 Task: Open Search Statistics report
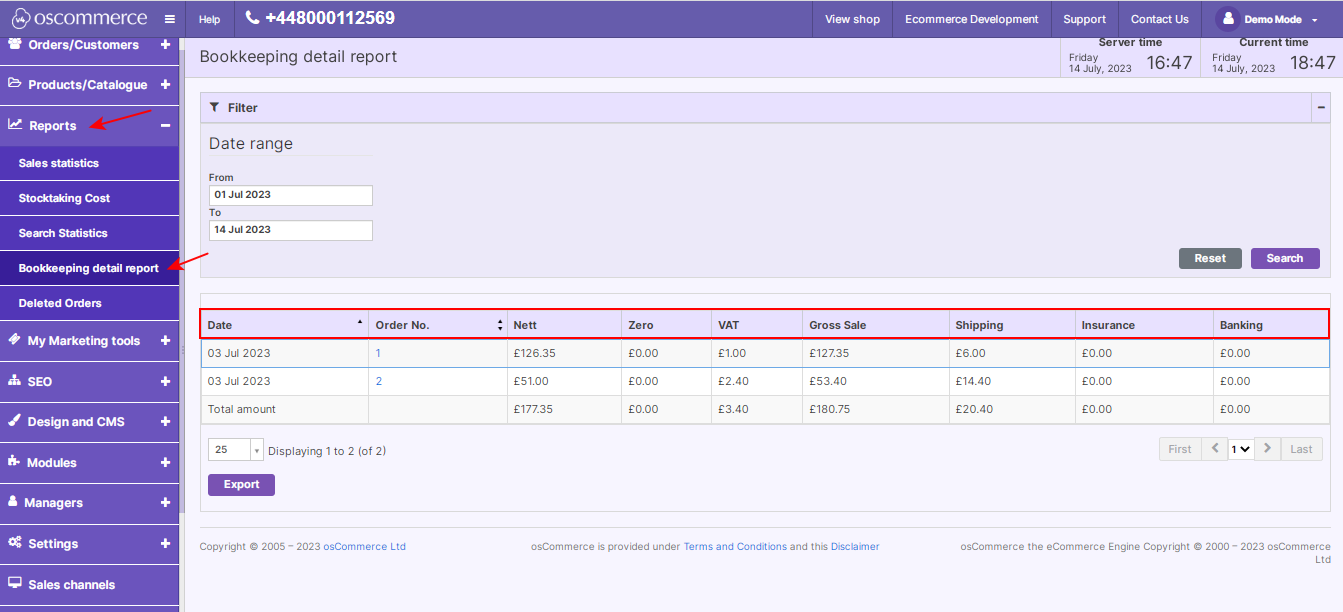90,233
